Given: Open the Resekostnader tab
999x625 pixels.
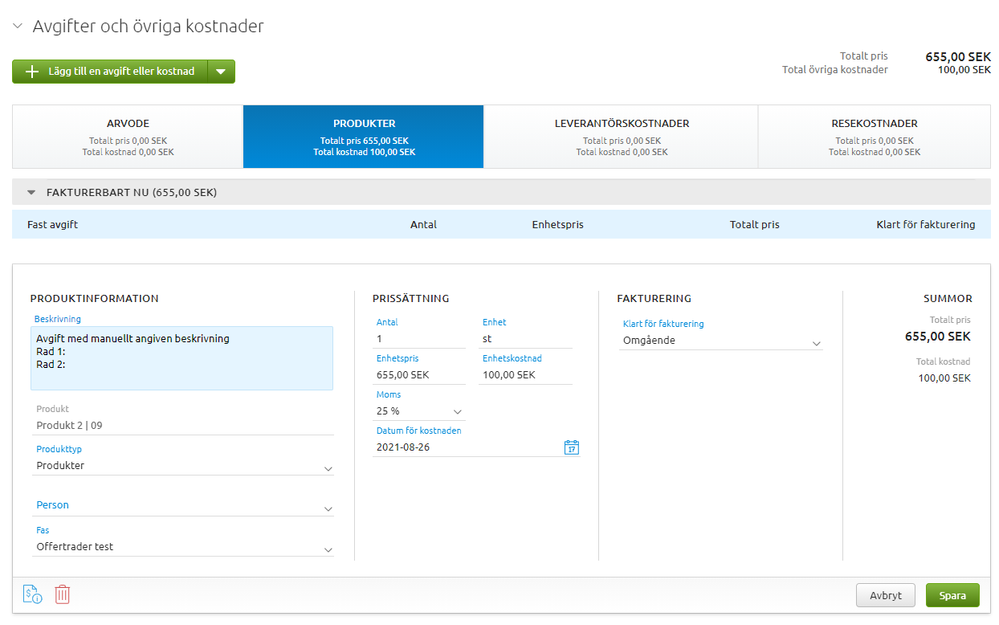Looking at the screenshot, I should [x=874, y=136].
